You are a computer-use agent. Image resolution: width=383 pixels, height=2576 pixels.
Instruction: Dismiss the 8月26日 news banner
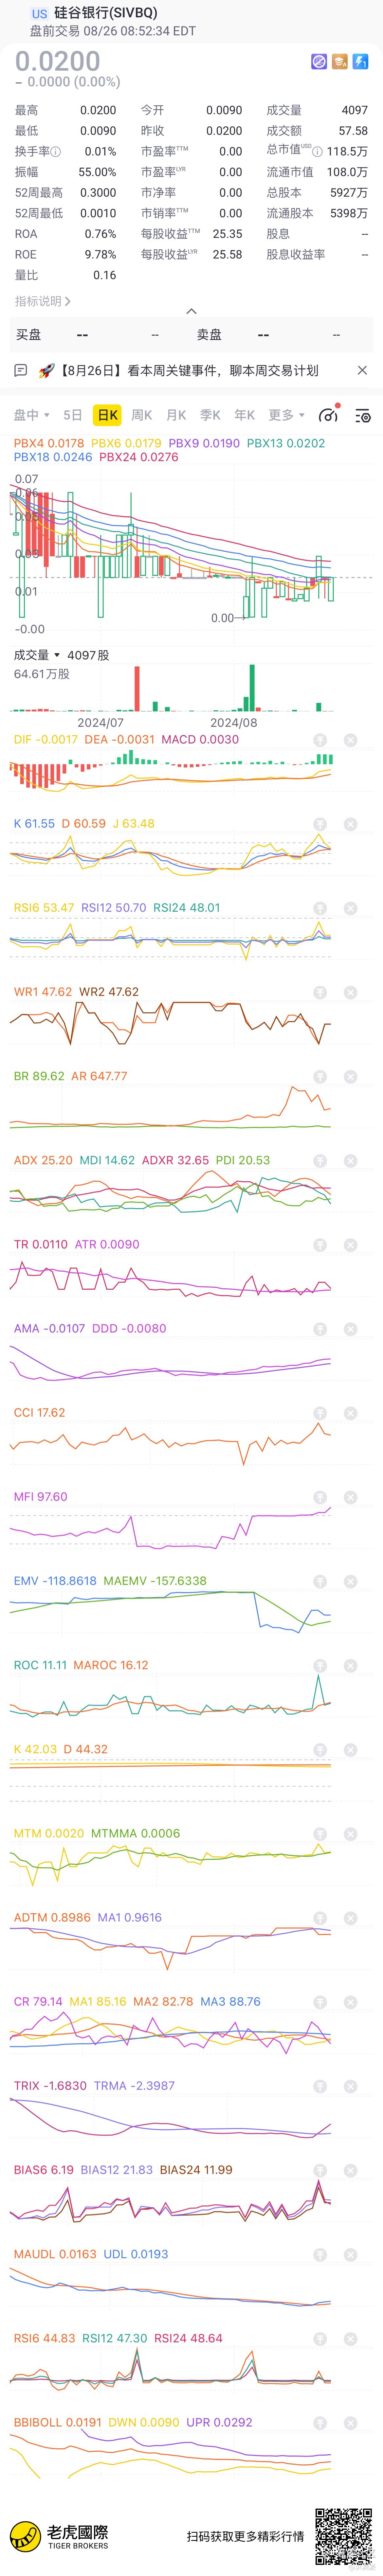[362, 370]
